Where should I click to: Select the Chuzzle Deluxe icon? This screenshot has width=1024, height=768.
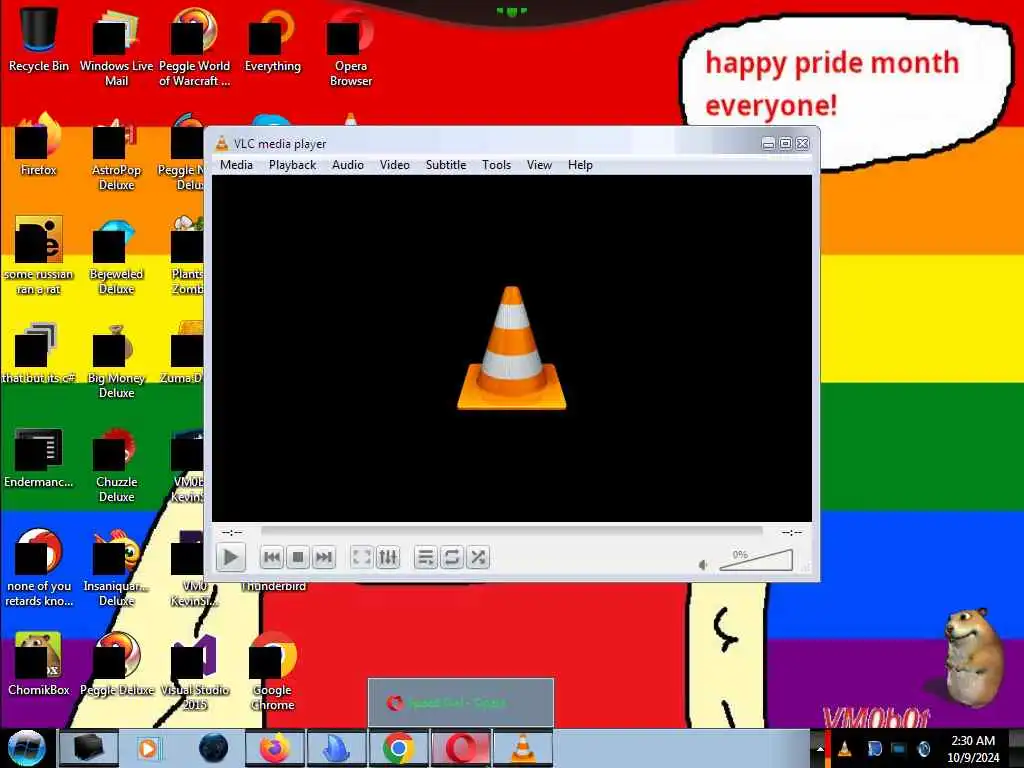coord(116,463)
